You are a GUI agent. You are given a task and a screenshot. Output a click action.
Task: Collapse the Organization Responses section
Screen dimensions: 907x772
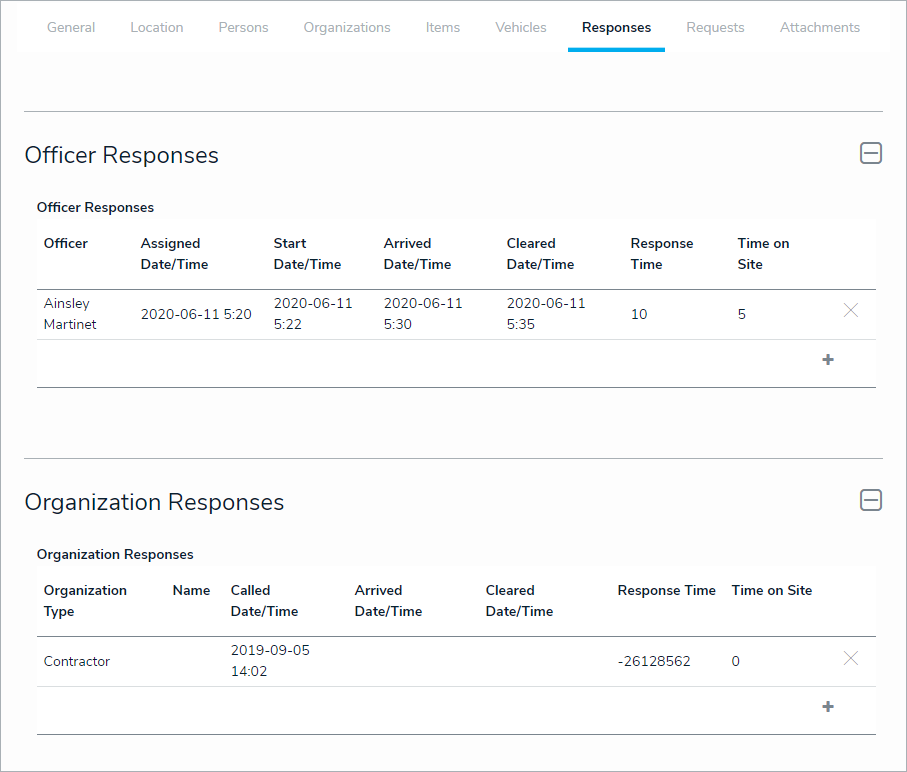click(x=871, y=500)
